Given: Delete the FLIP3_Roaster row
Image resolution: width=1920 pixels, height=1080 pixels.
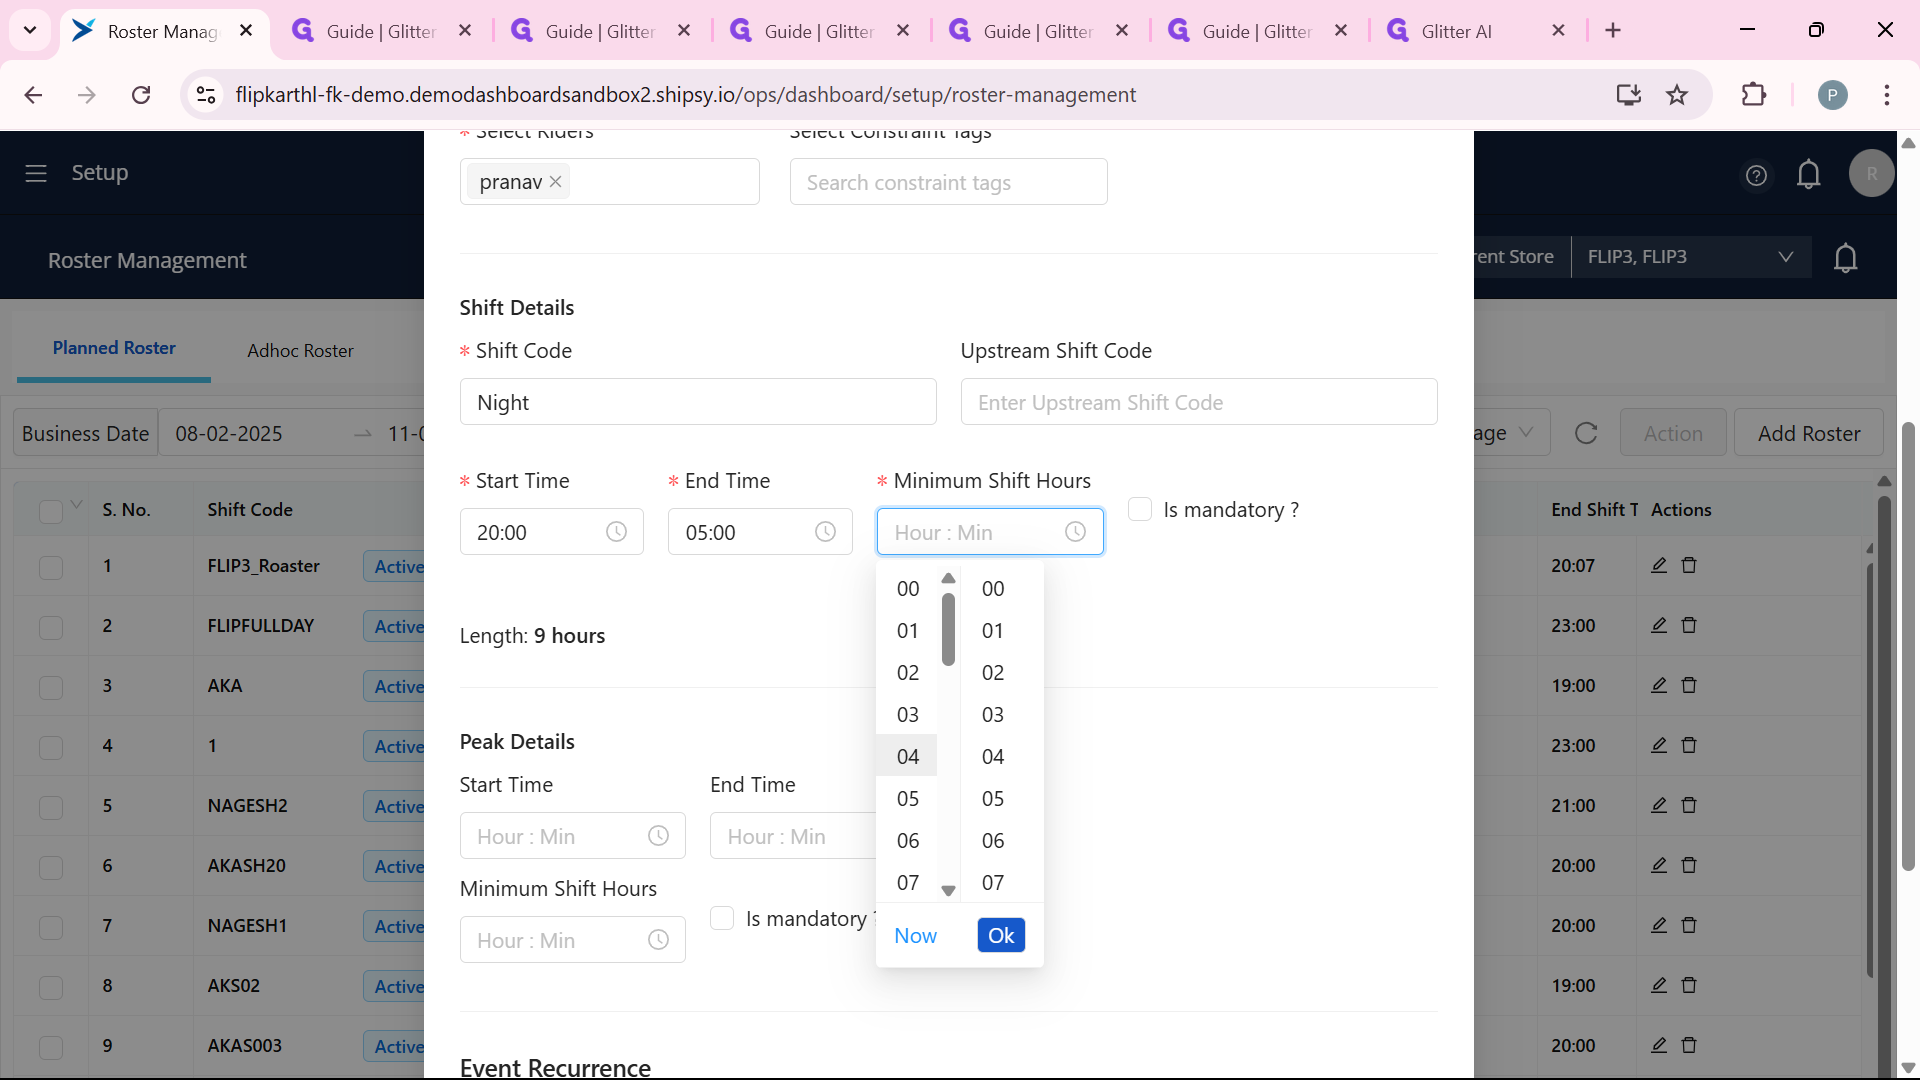Looking at the screenshot, I should click(1689, 565).
